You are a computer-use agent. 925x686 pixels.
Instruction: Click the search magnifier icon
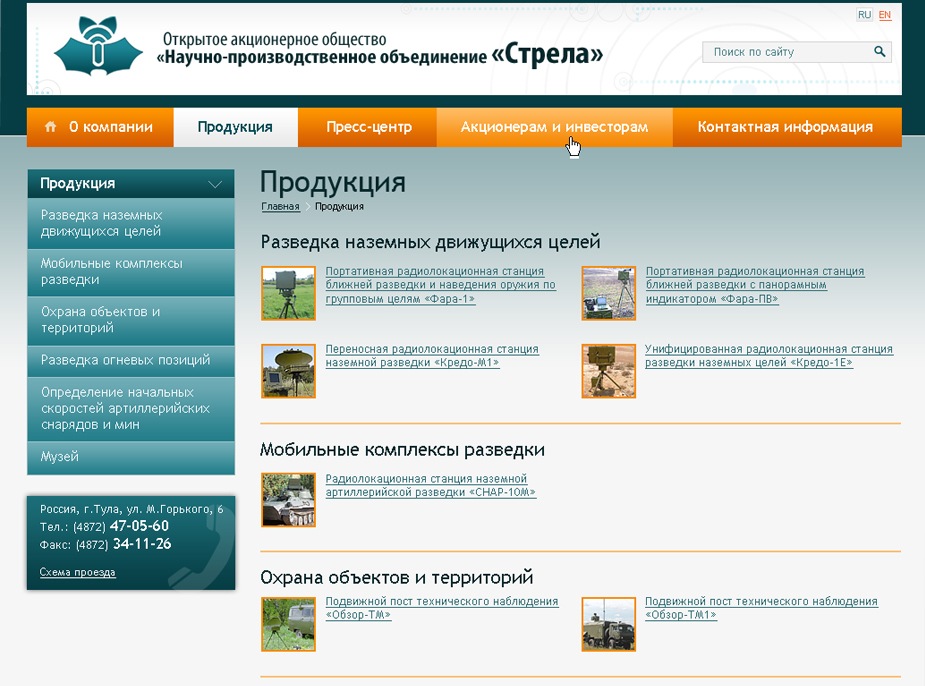(x=879, y=52)
